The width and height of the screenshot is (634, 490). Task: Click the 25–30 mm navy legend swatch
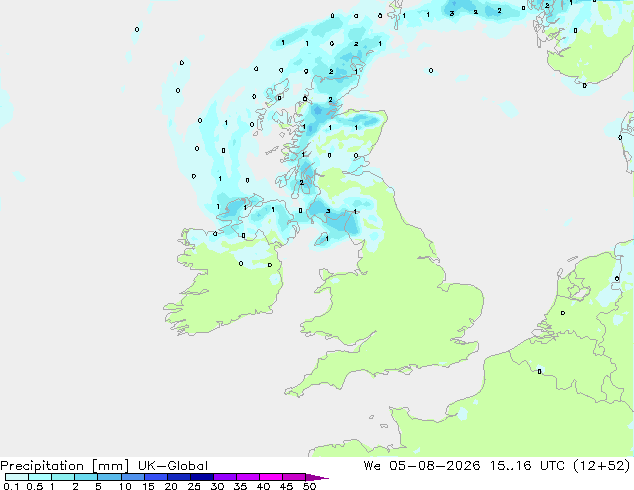(202, 477)
